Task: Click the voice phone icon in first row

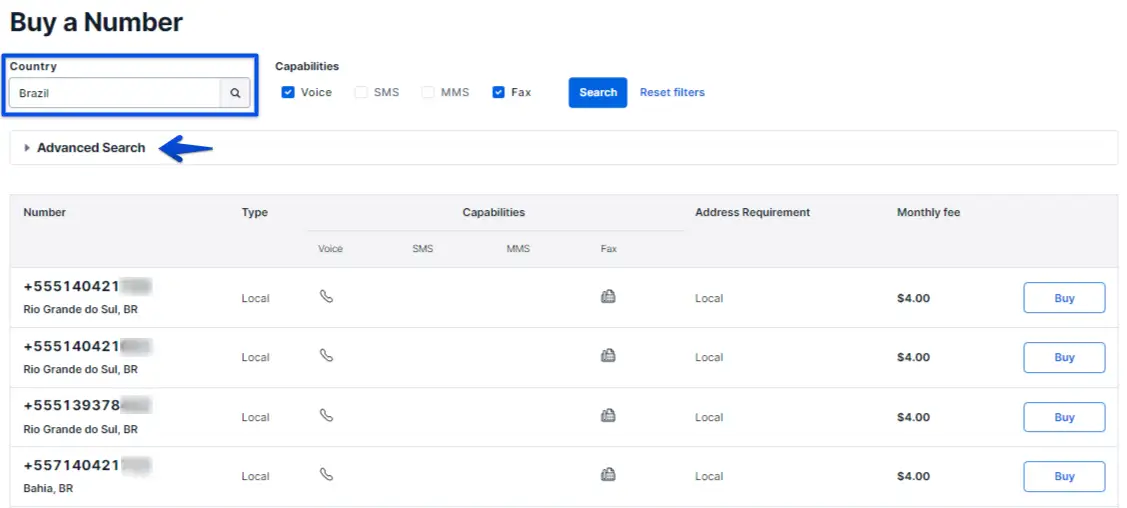Action: coord(326,297)
